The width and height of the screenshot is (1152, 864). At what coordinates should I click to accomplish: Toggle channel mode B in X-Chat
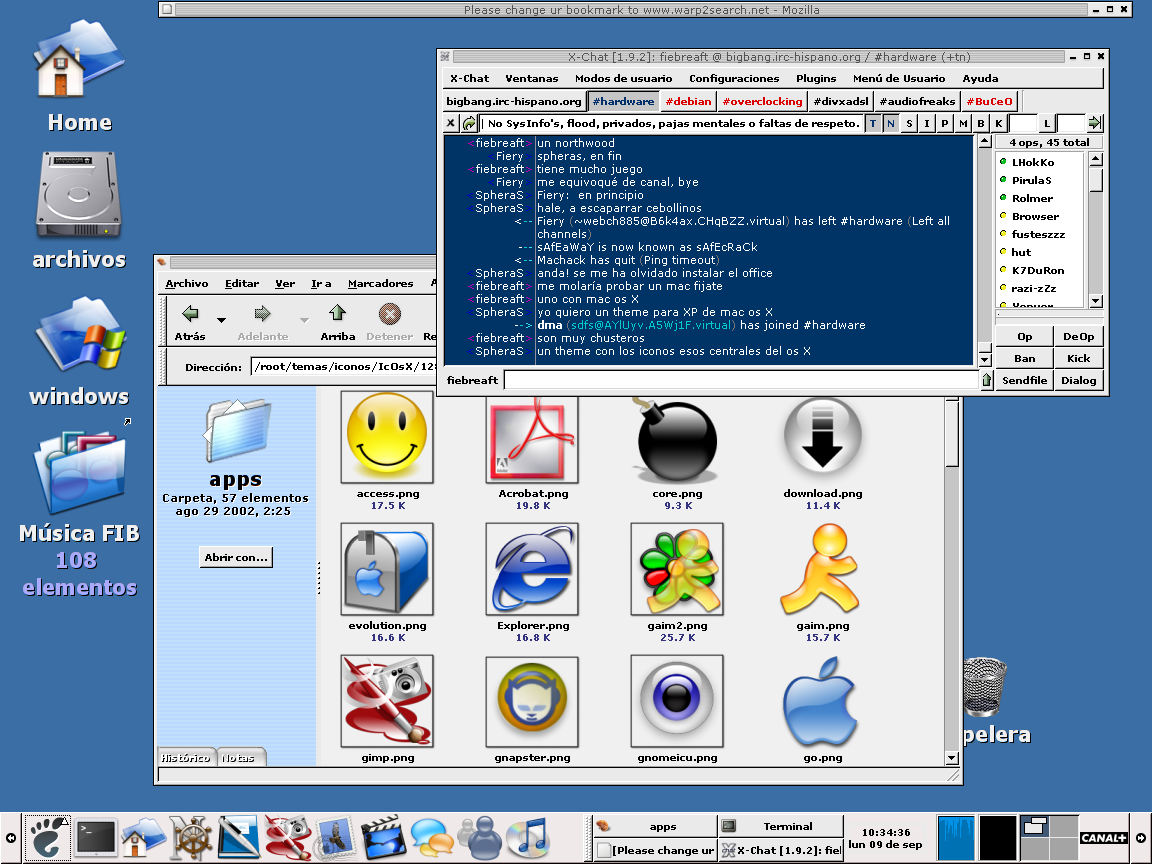click(981, 123)
